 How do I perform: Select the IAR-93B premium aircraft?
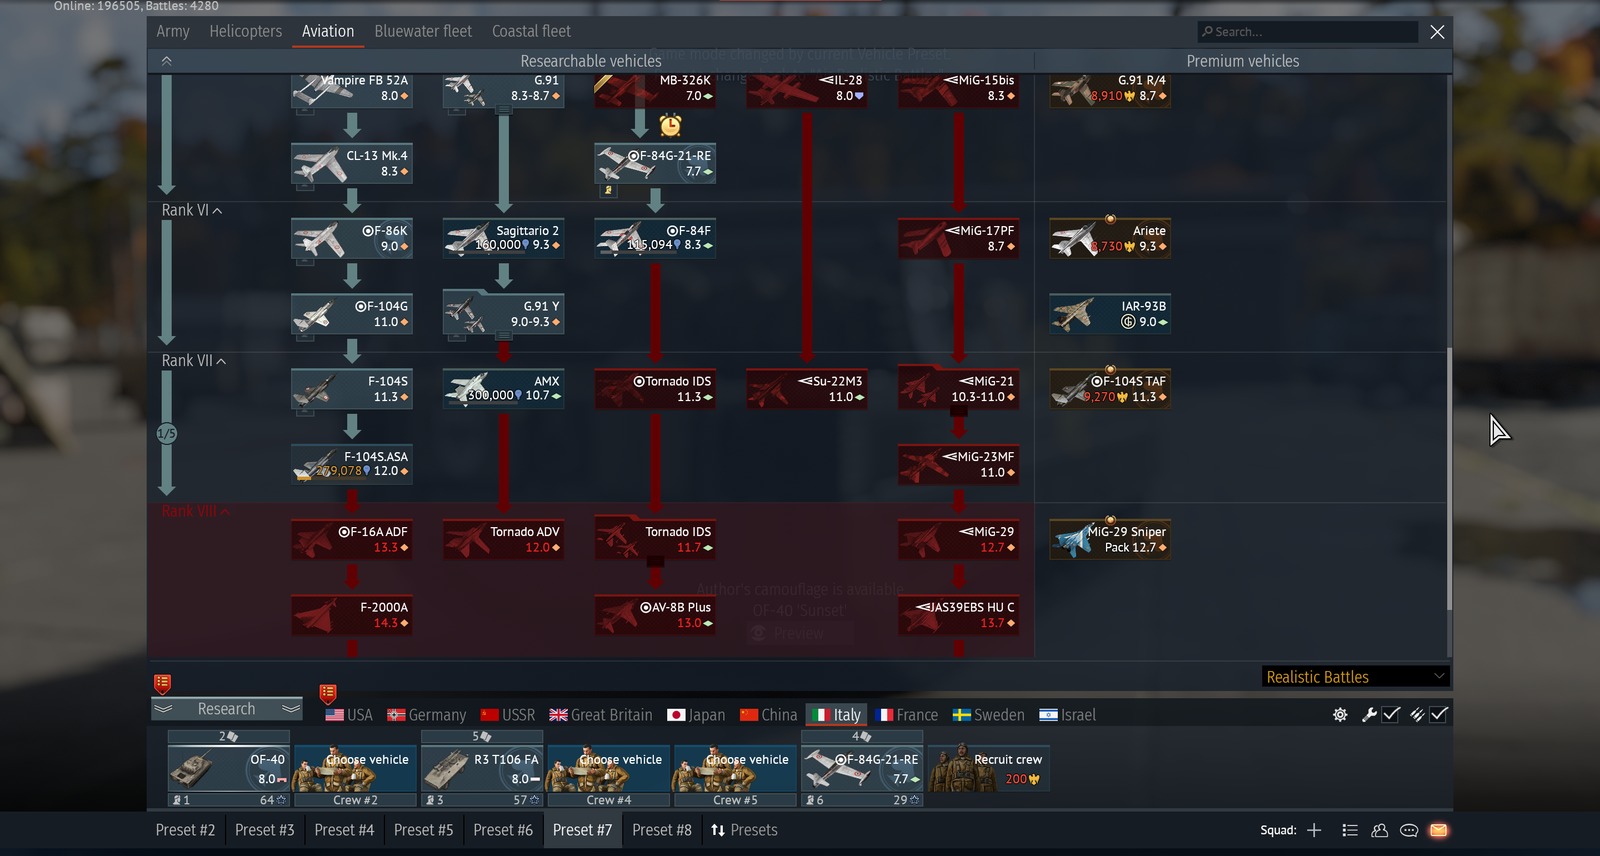coord(1110,314)
